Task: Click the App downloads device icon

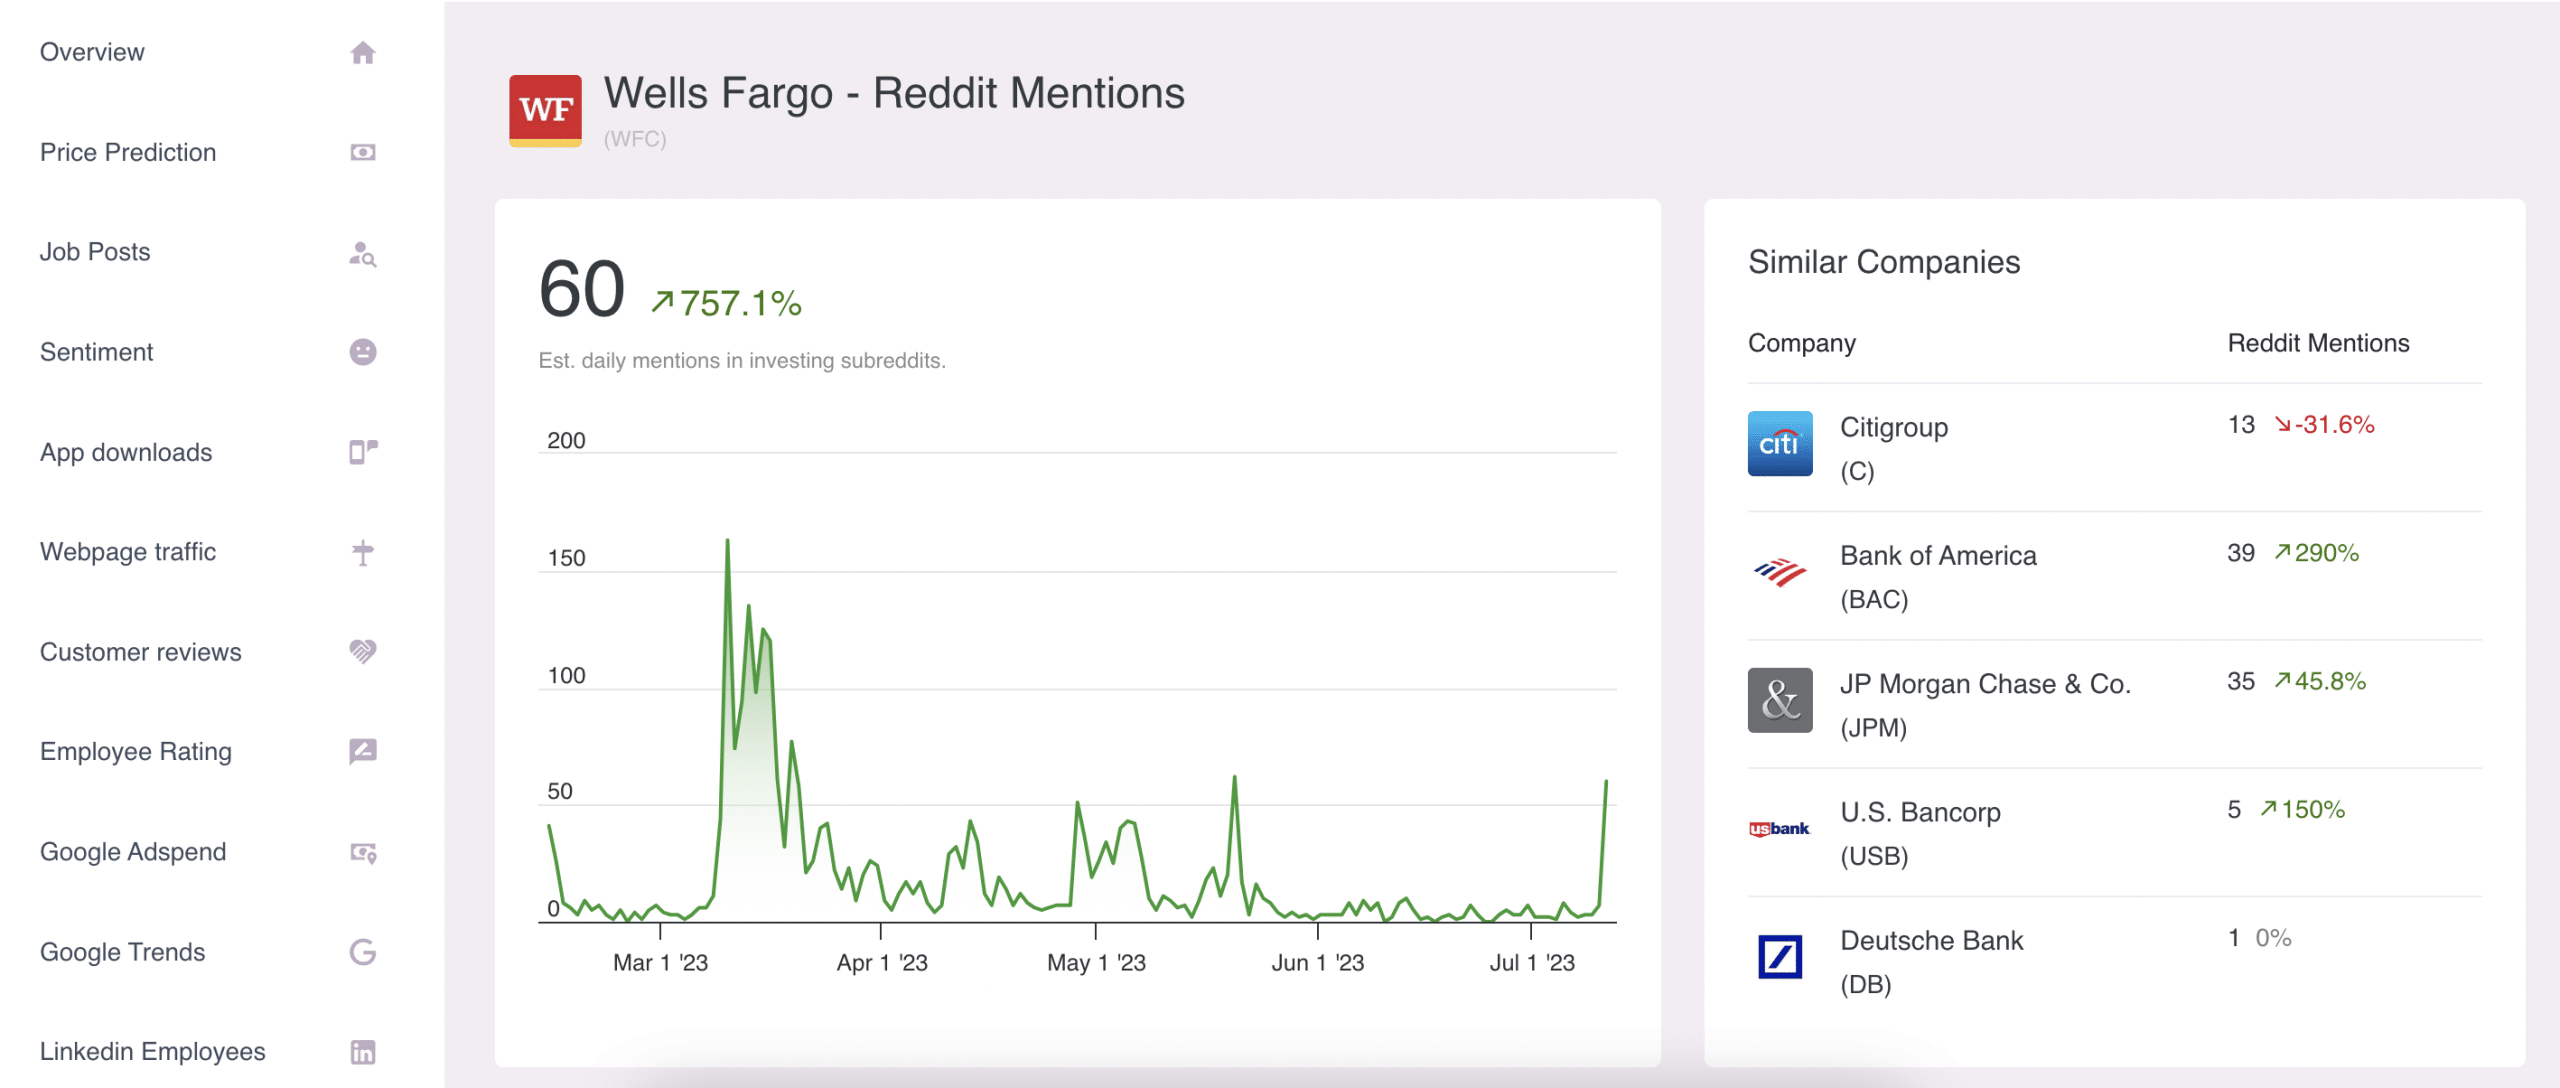Action: (x=363, y=452)
